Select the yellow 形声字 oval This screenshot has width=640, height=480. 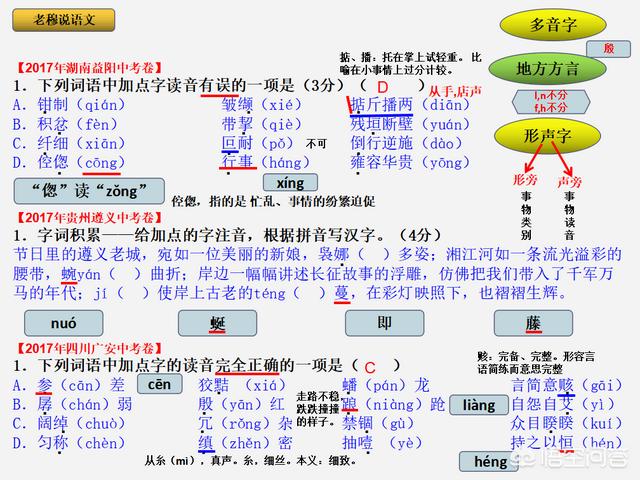click(x=548, y=136)
